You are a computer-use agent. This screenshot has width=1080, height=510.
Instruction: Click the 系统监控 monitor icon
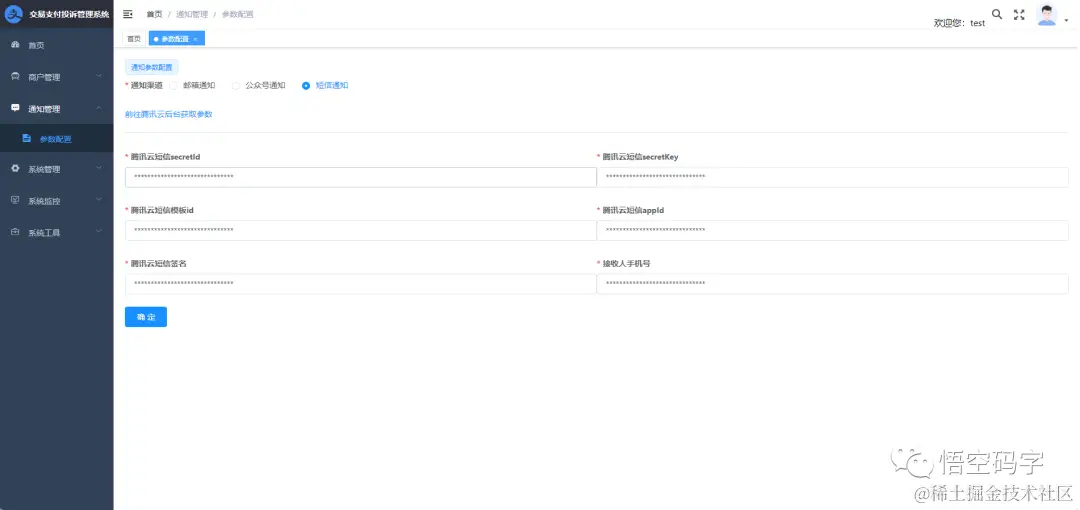click(x=15, y=201)
